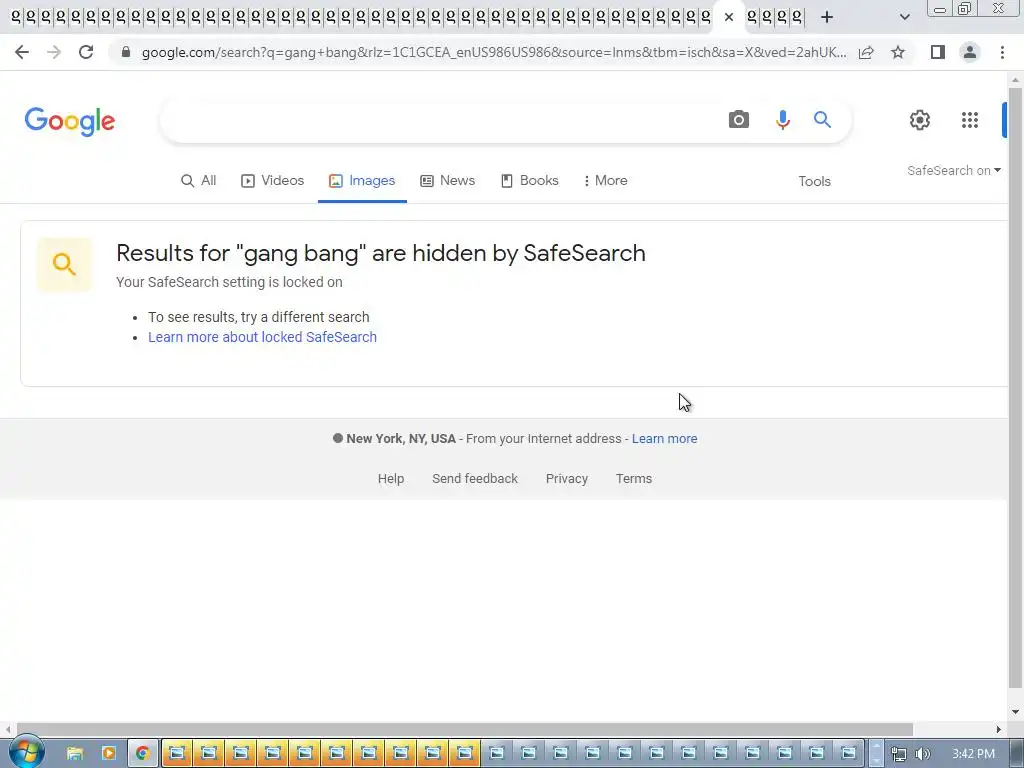Open the Chrome three-dot menu

click(1002, 52)
